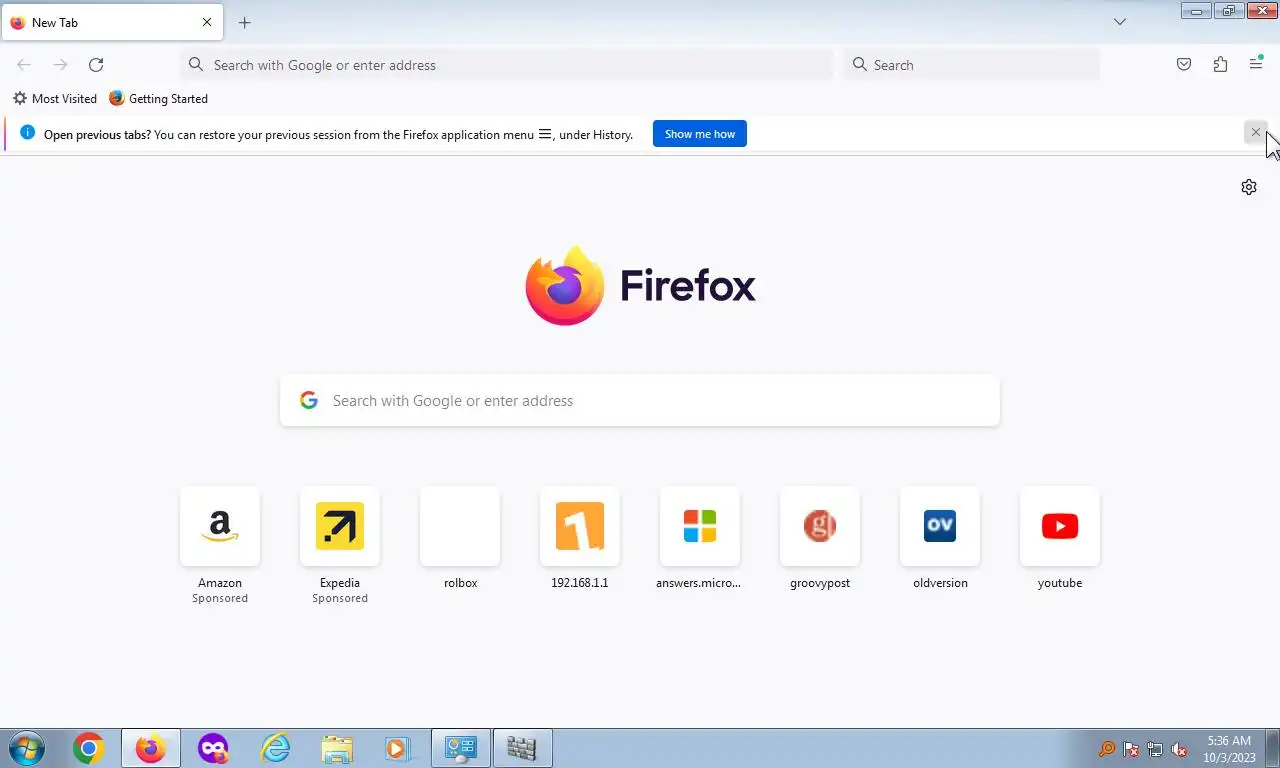Viewport: 1280px width, 768px height.
Task: Open the Firefox application menu hamburger
Action: tap(1256, 64)
